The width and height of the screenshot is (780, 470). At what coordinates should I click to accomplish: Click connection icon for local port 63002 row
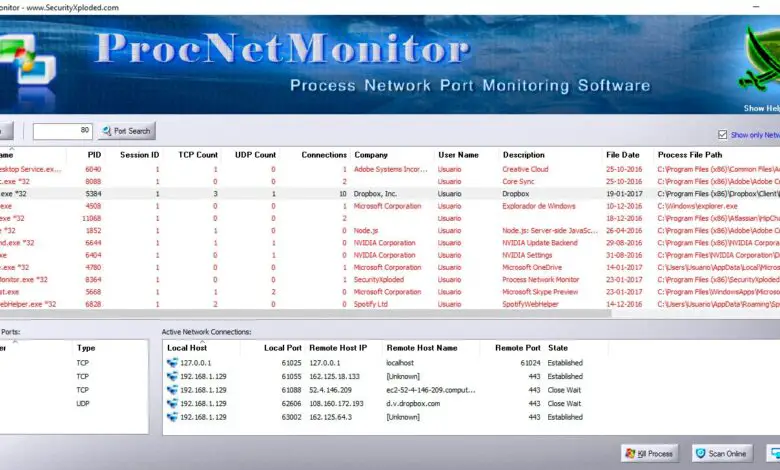(172, 417)
